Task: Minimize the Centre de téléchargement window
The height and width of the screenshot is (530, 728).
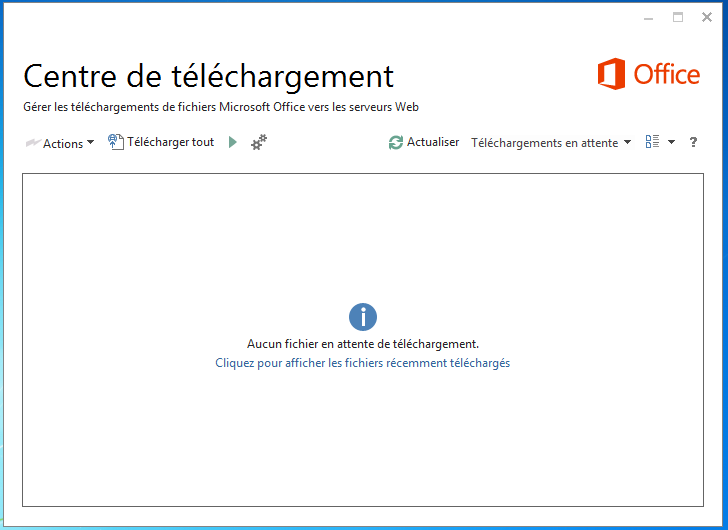Action: coord(648,18)
